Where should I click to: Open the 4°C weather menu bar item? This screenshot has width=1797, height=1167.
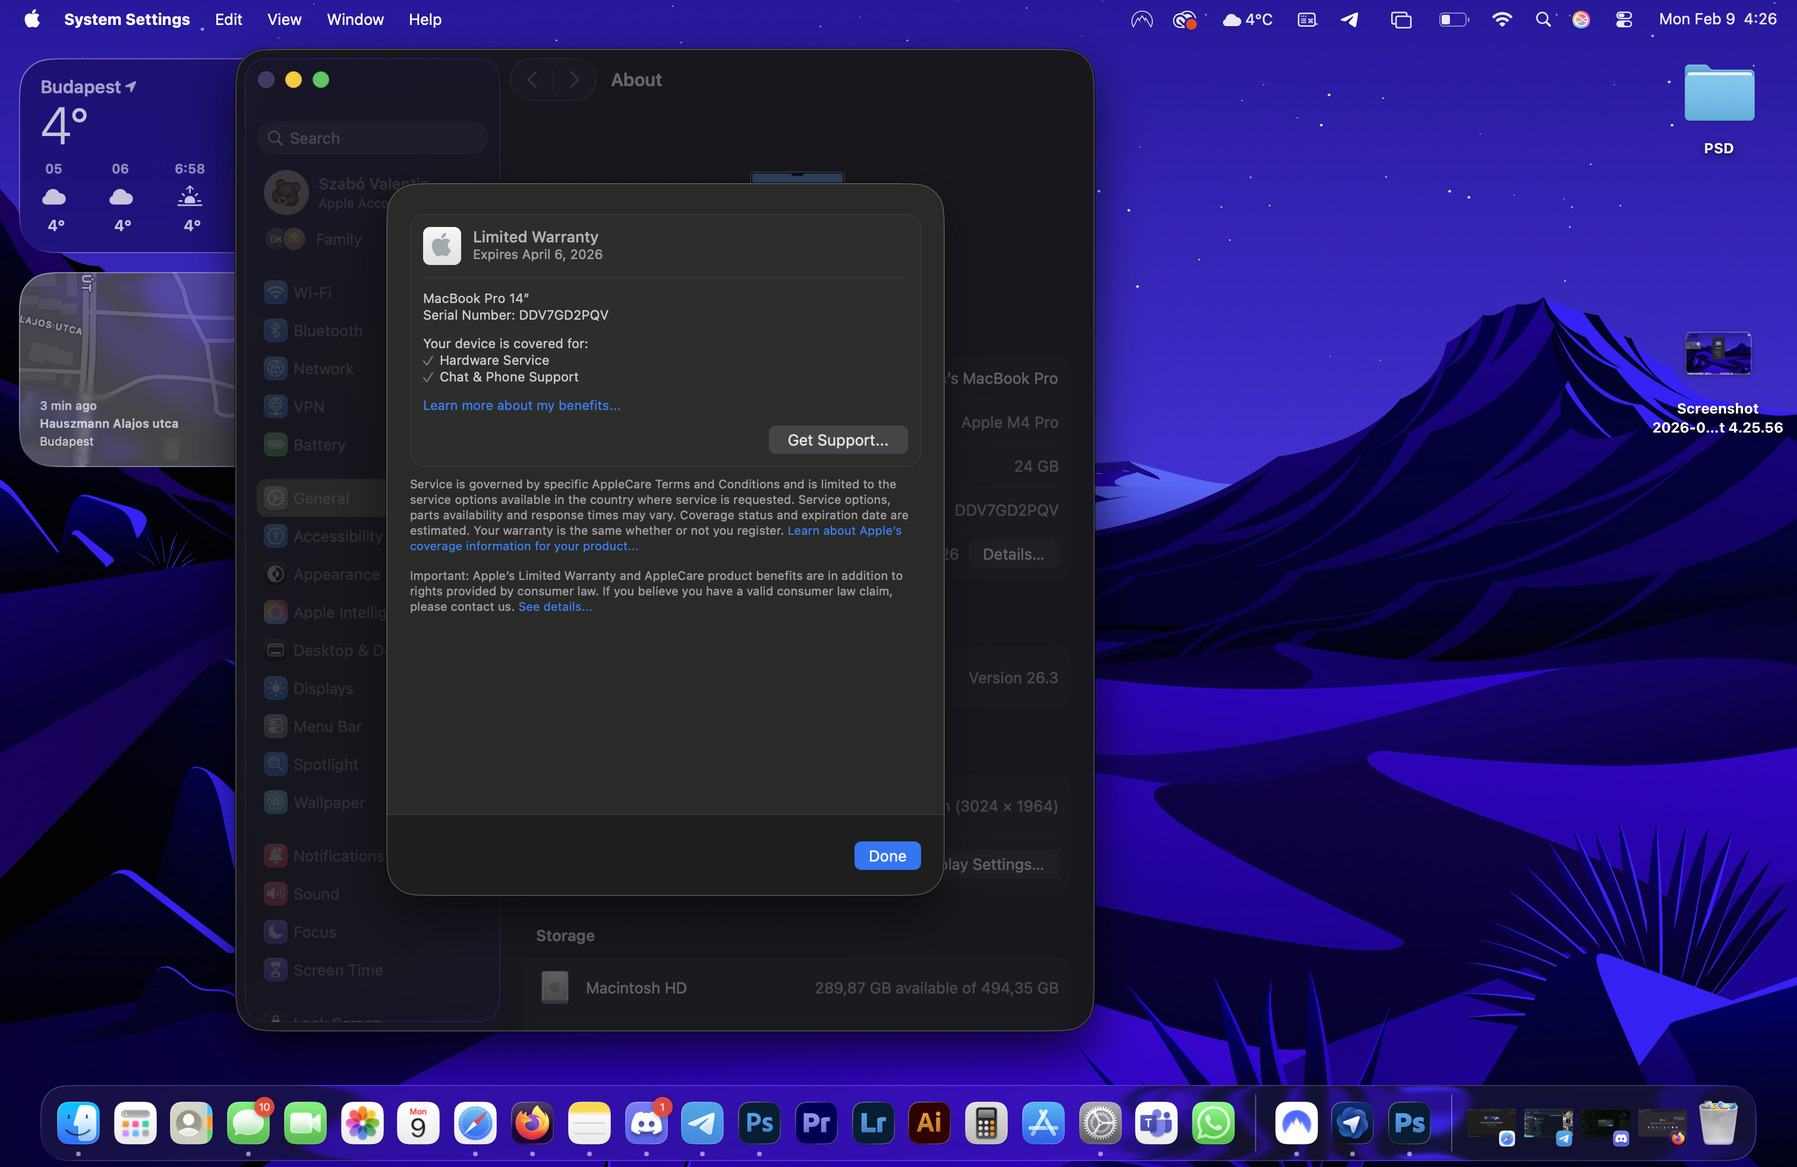[1247, 19]
